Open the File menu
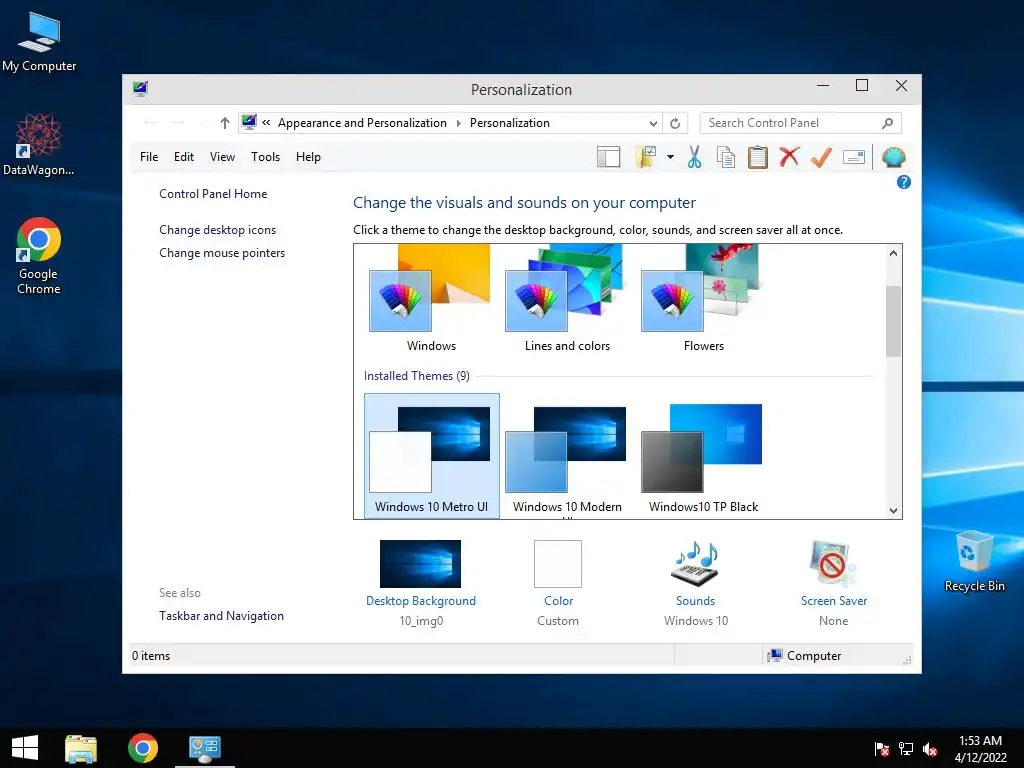 pyautogui.click(x=149, y=157)
